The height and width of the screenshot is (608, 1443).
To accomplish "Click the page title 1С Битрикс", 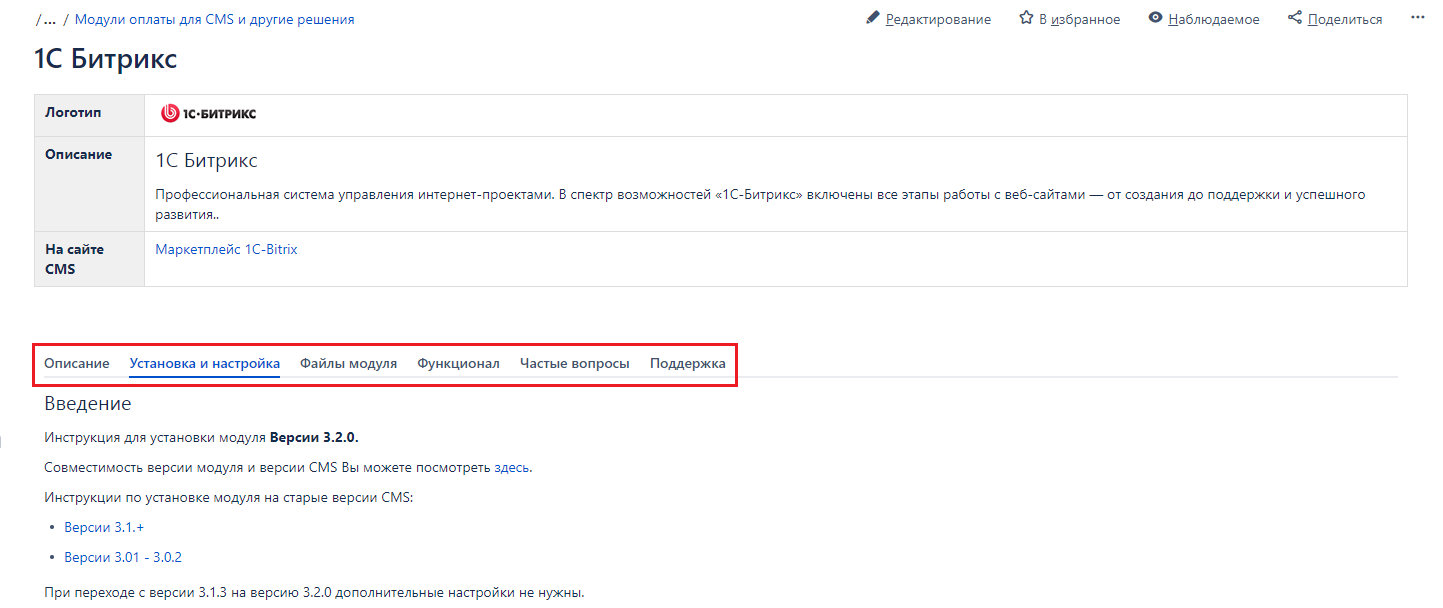I will pyautogui.click(x=106, y=59).
